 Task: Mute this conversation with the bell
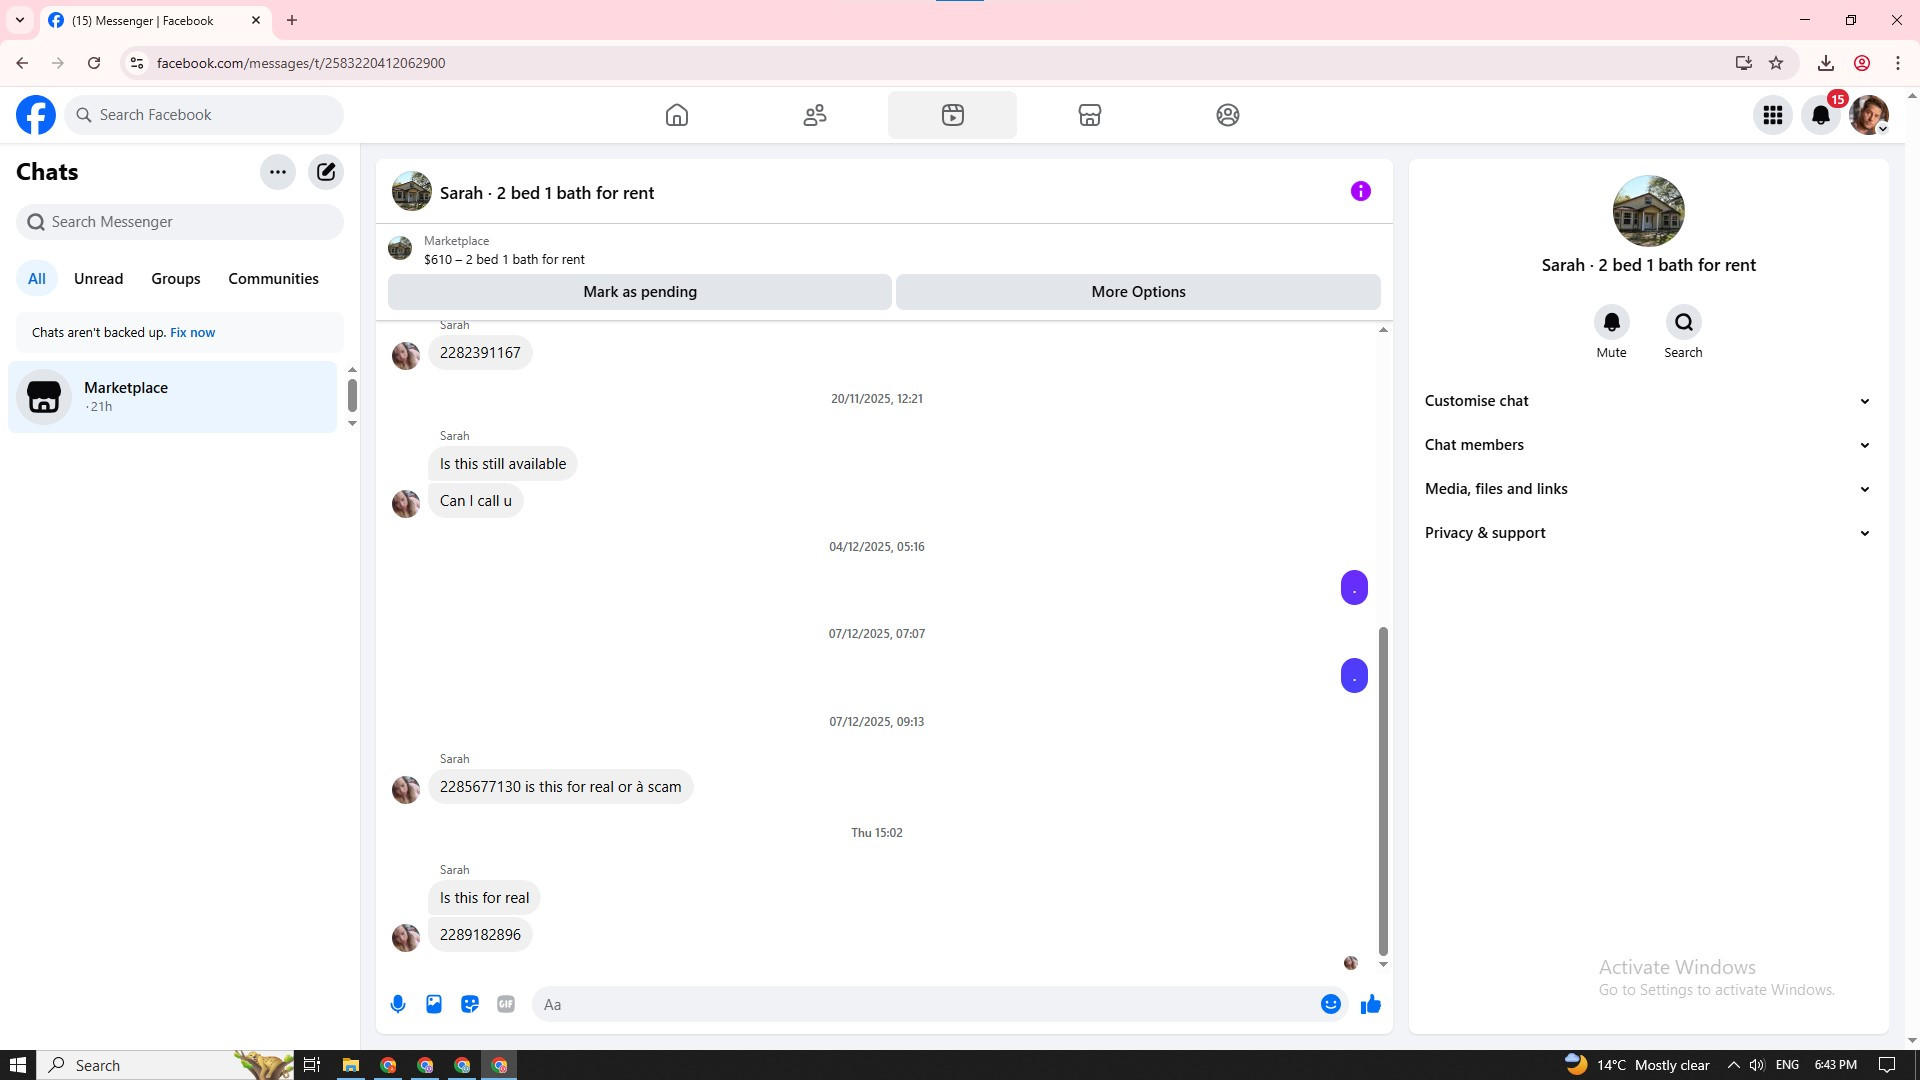[x=1611, y=322]
